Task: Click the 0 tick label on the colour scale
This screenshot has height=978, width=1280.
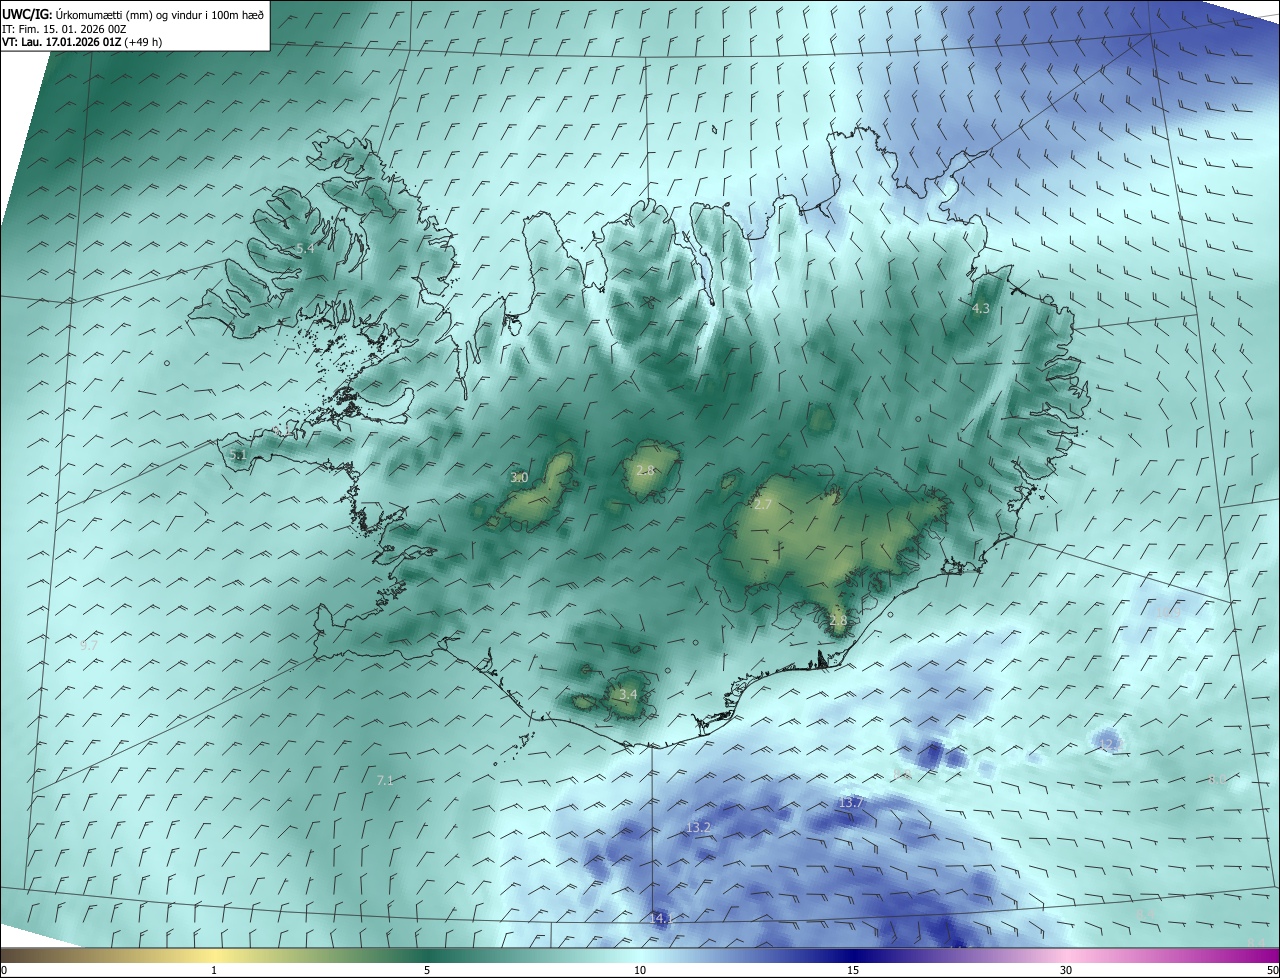Action: coord(4,970)
